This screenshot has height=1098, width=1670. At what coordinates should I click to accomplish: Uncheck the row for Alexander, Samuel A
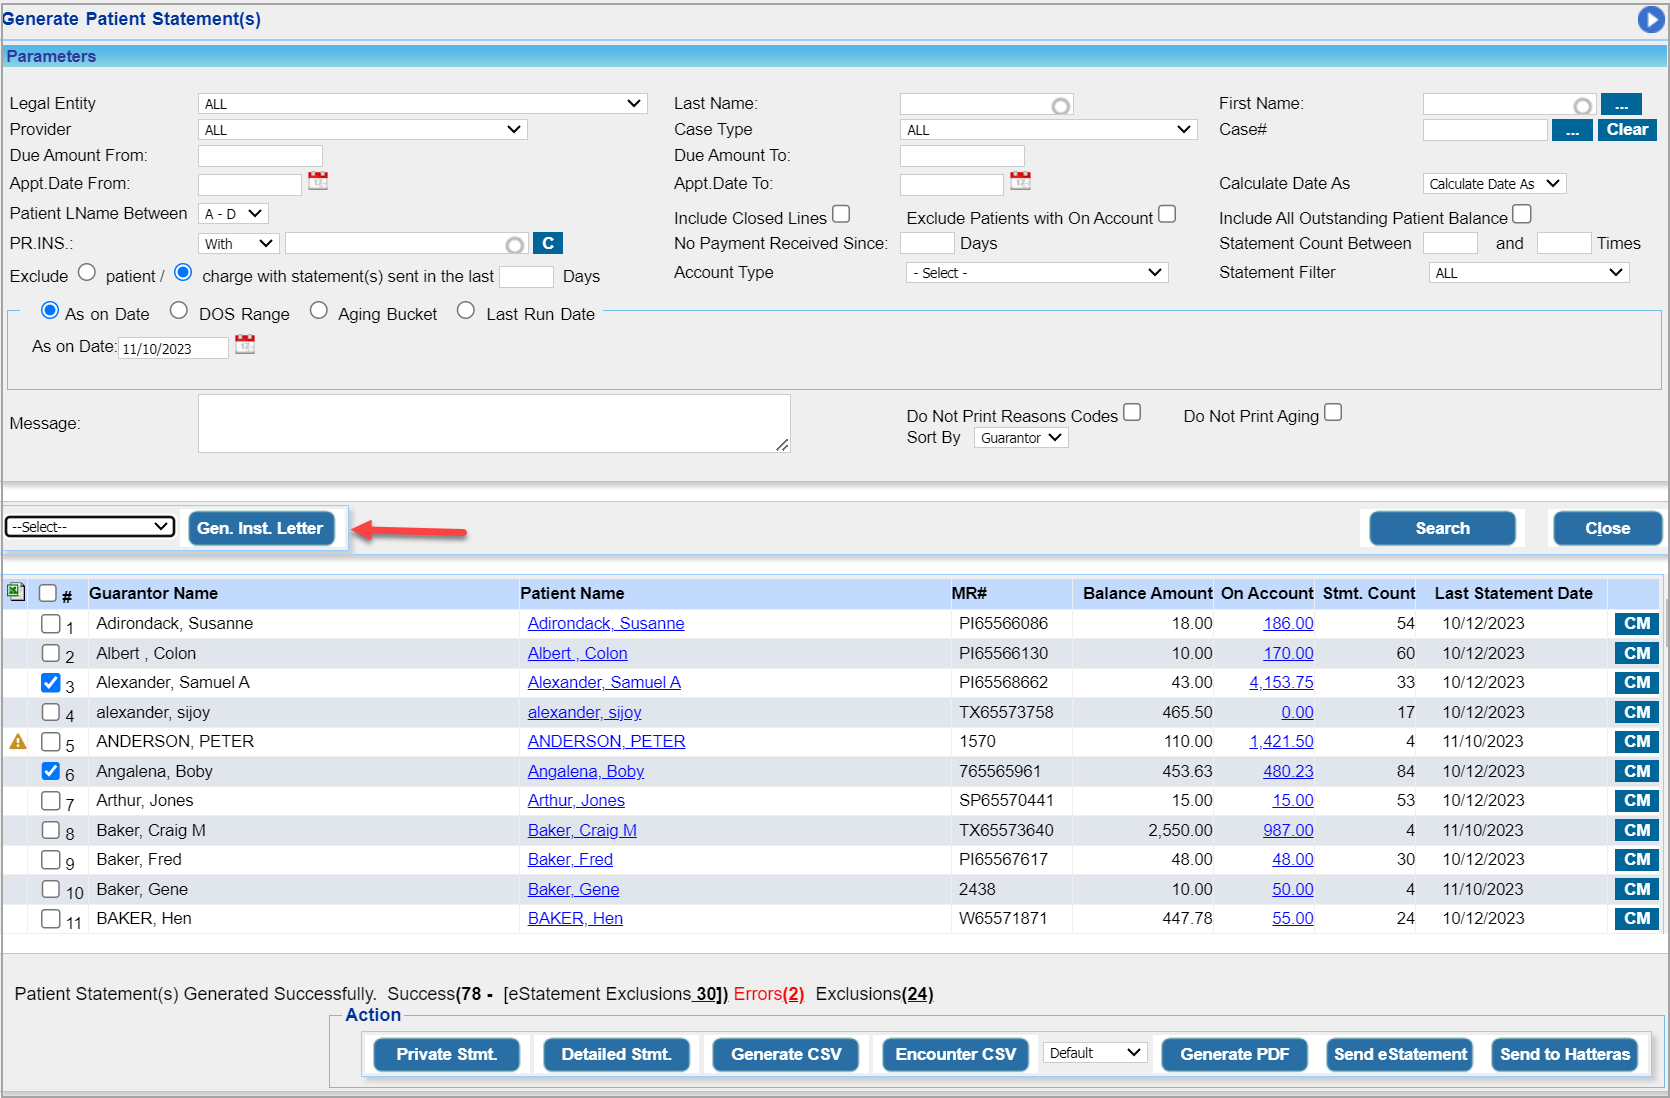[x=51, y=683]
